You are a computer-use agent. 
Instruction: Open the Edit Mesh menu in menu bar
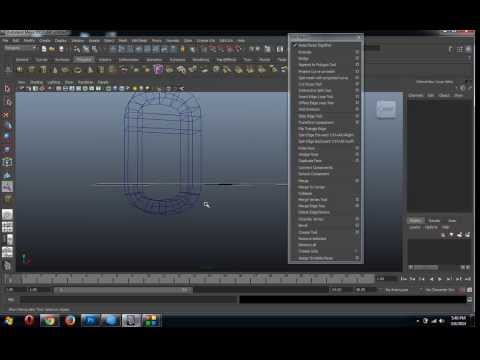(x=139, y=41)
